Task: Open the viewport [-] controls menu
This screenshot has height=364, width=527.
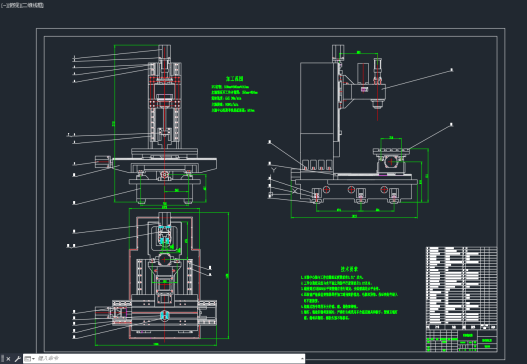Action: point(3,5)
